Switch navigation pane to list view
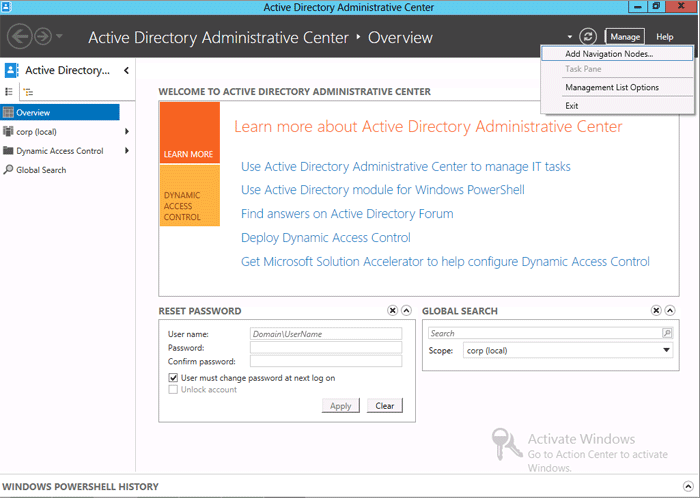700x499 pixels. pos(10,91)
